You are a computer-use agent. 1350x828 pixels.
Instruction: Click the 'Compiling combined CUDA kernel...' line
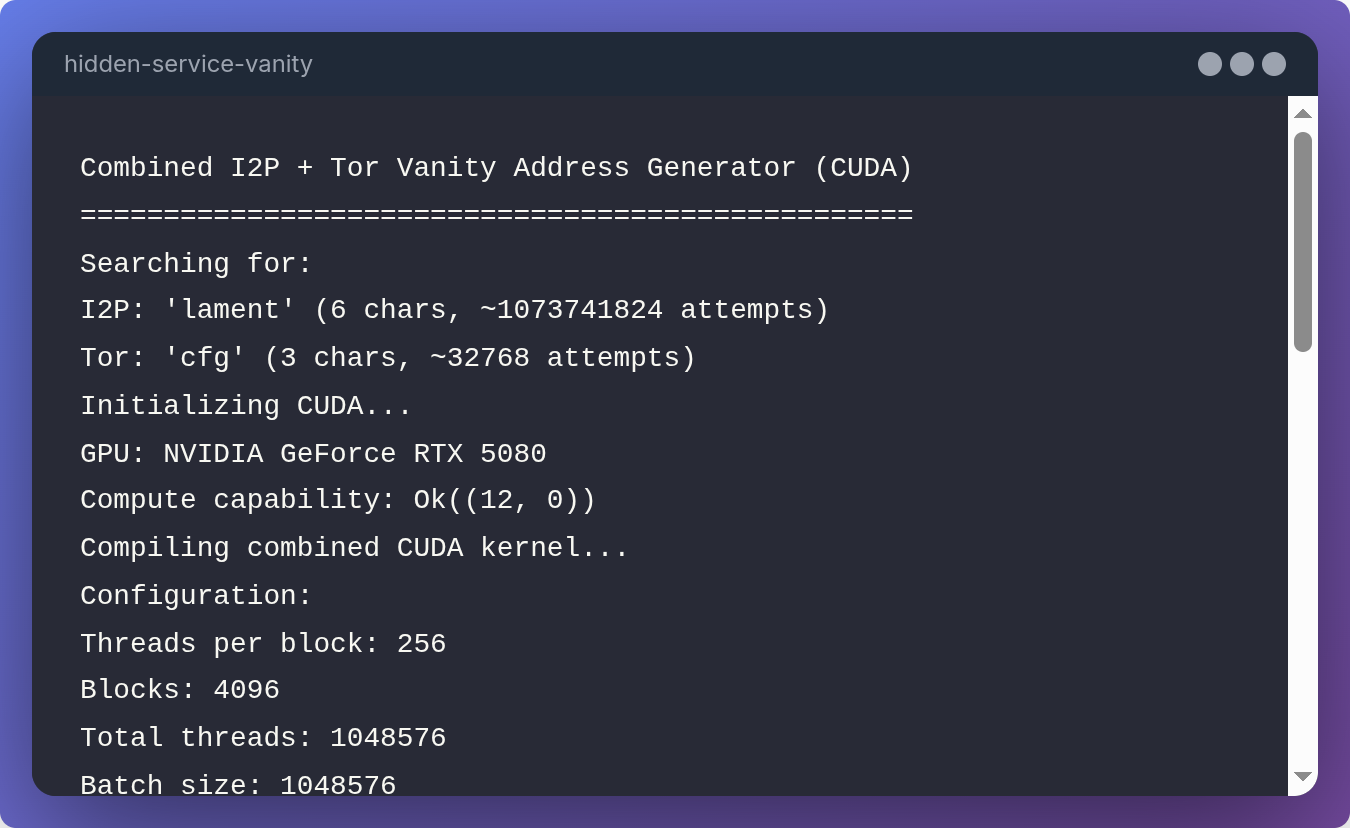354,548
